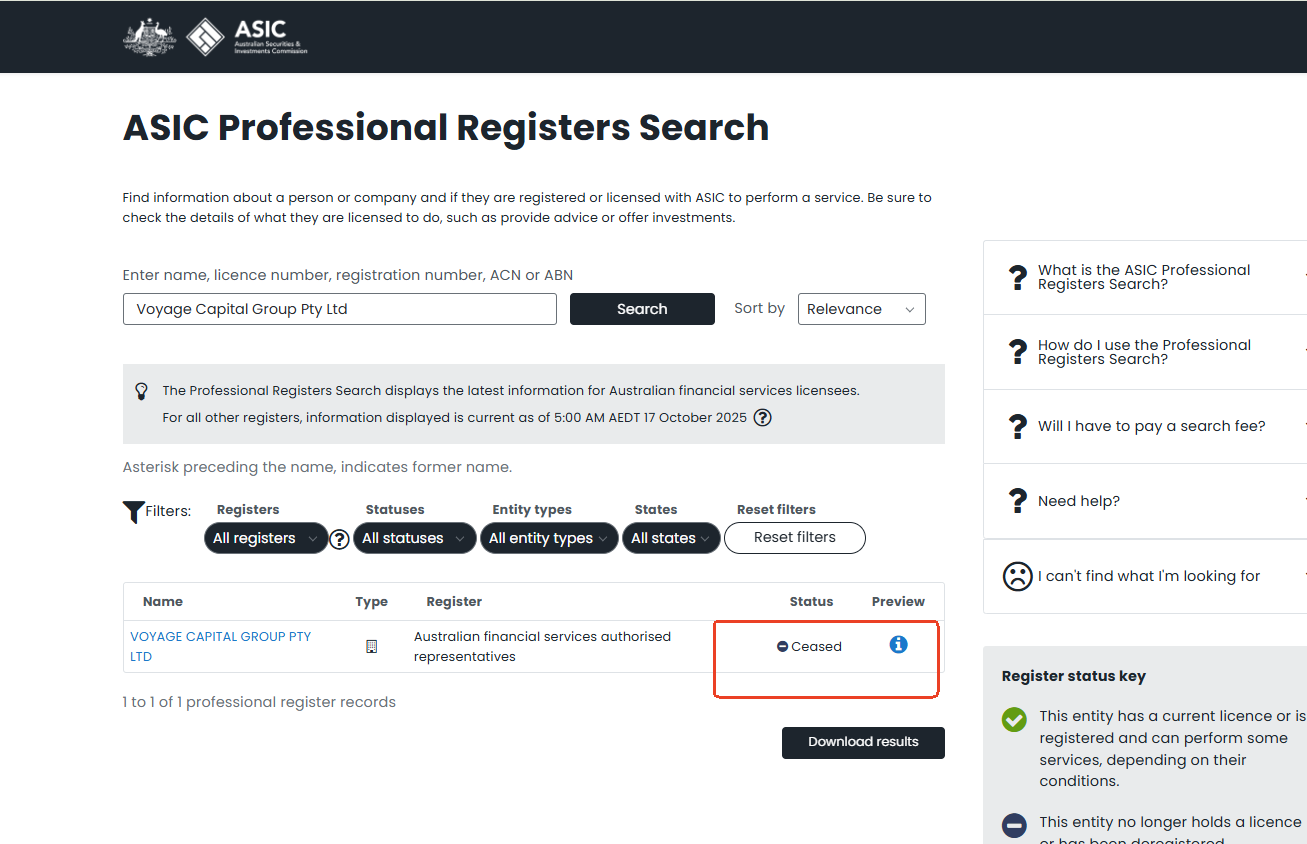
Task: Click the Australian coat of arms emblem
Action: (x=149, y=37)
